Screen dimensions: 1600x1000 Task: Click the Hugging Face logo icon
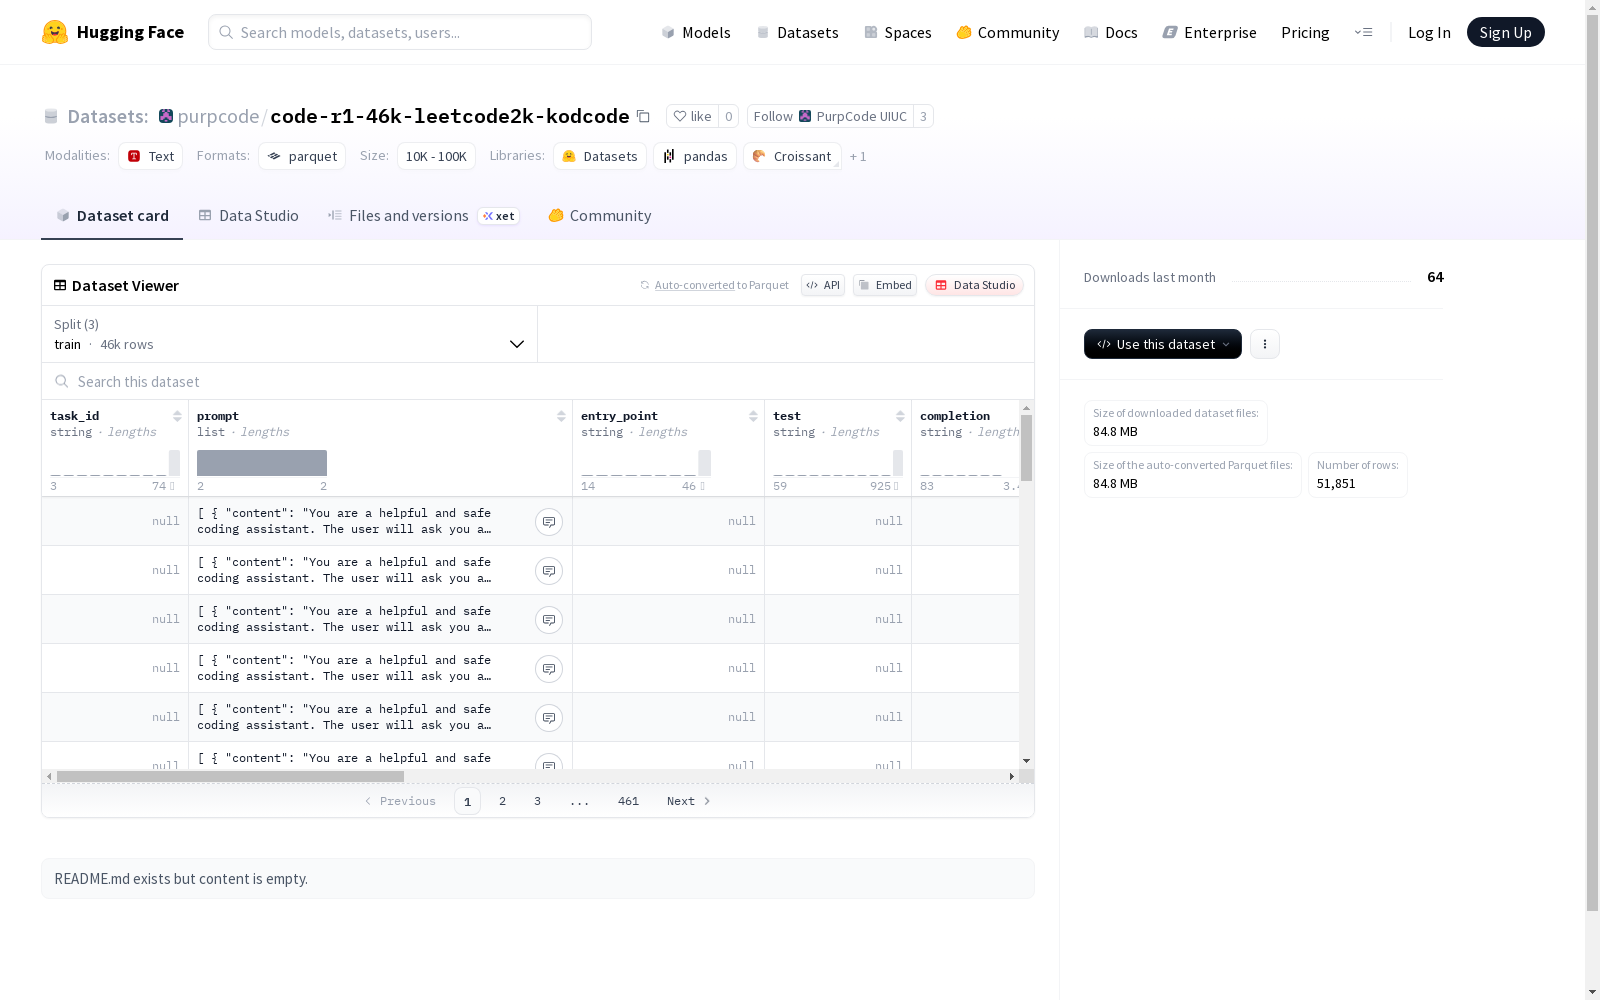point(55,32)
